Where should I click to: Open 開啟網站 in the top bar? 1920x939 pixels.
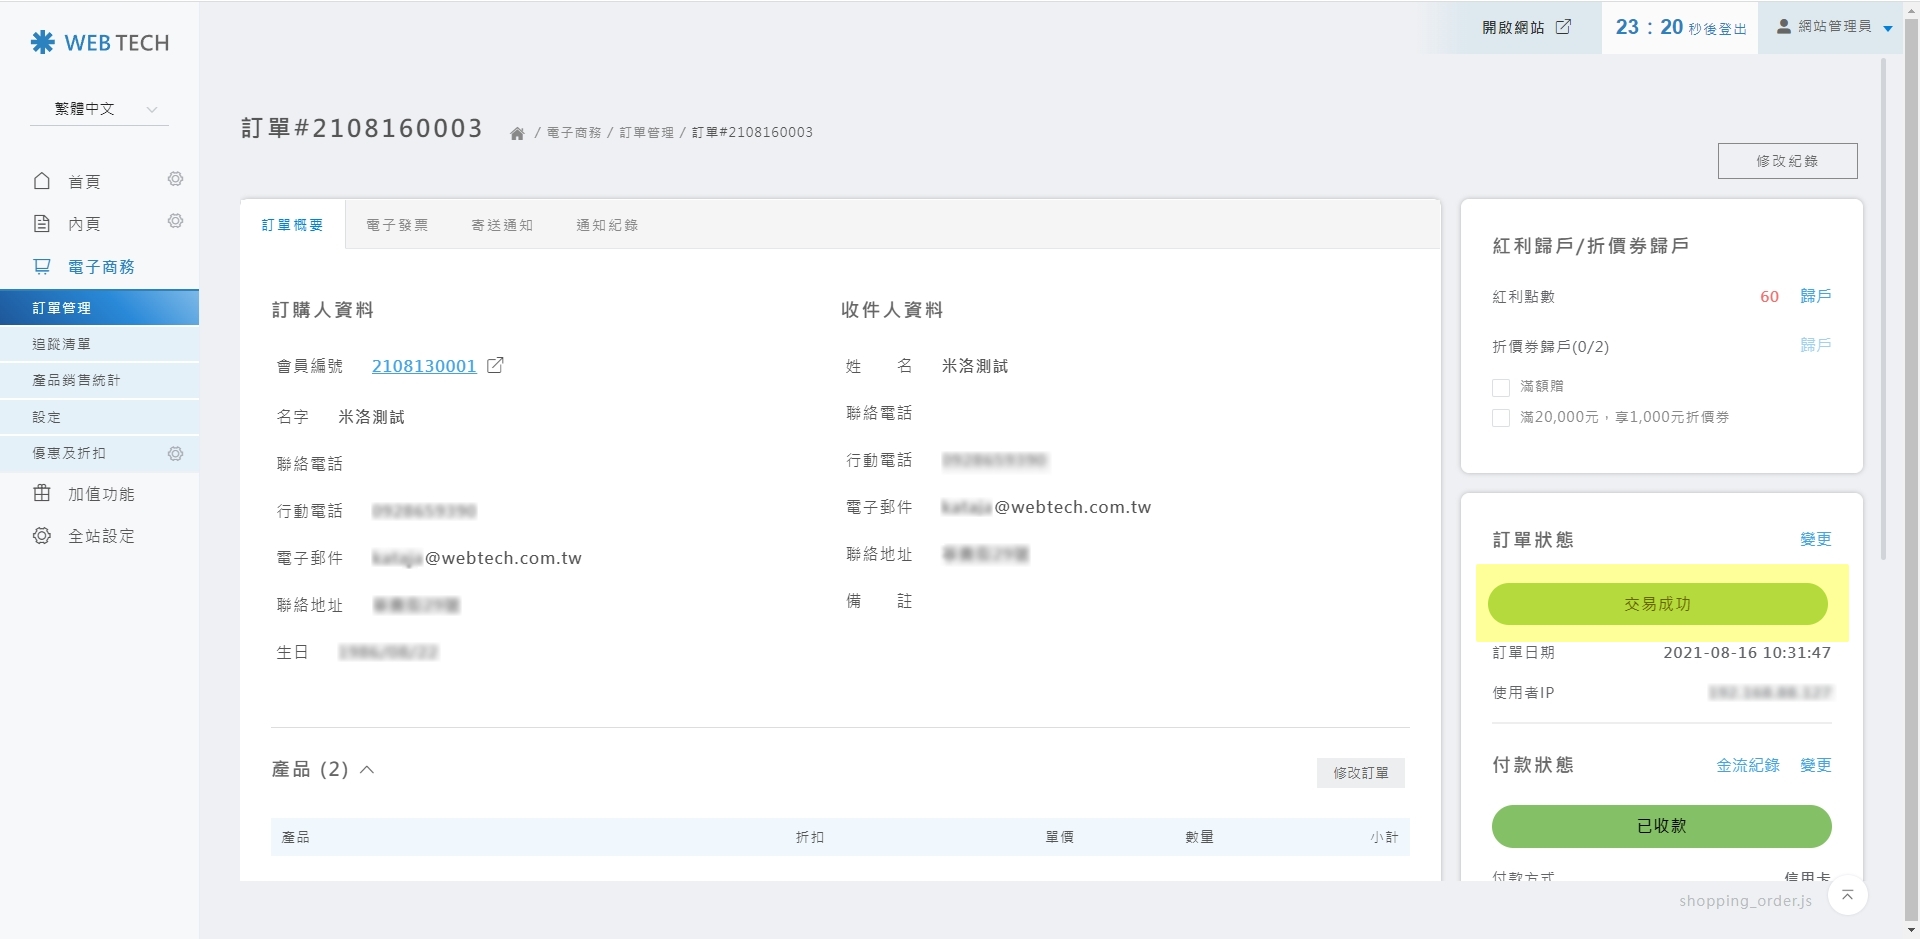point(1526,28)
